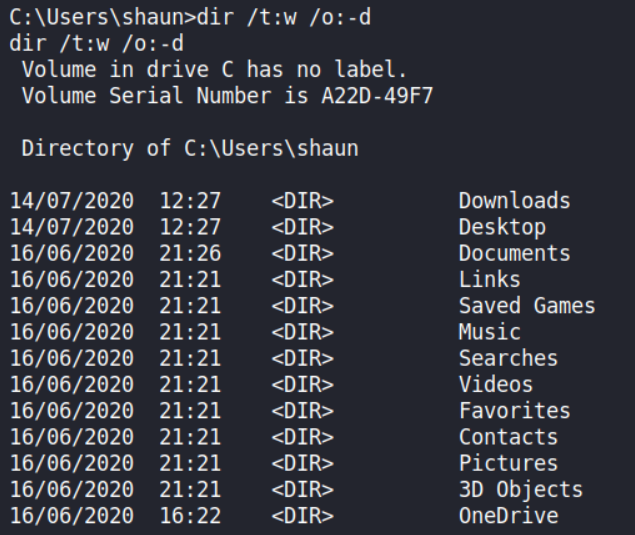
Task: Click the Contacts directory name
Action: tap(508, 437)
